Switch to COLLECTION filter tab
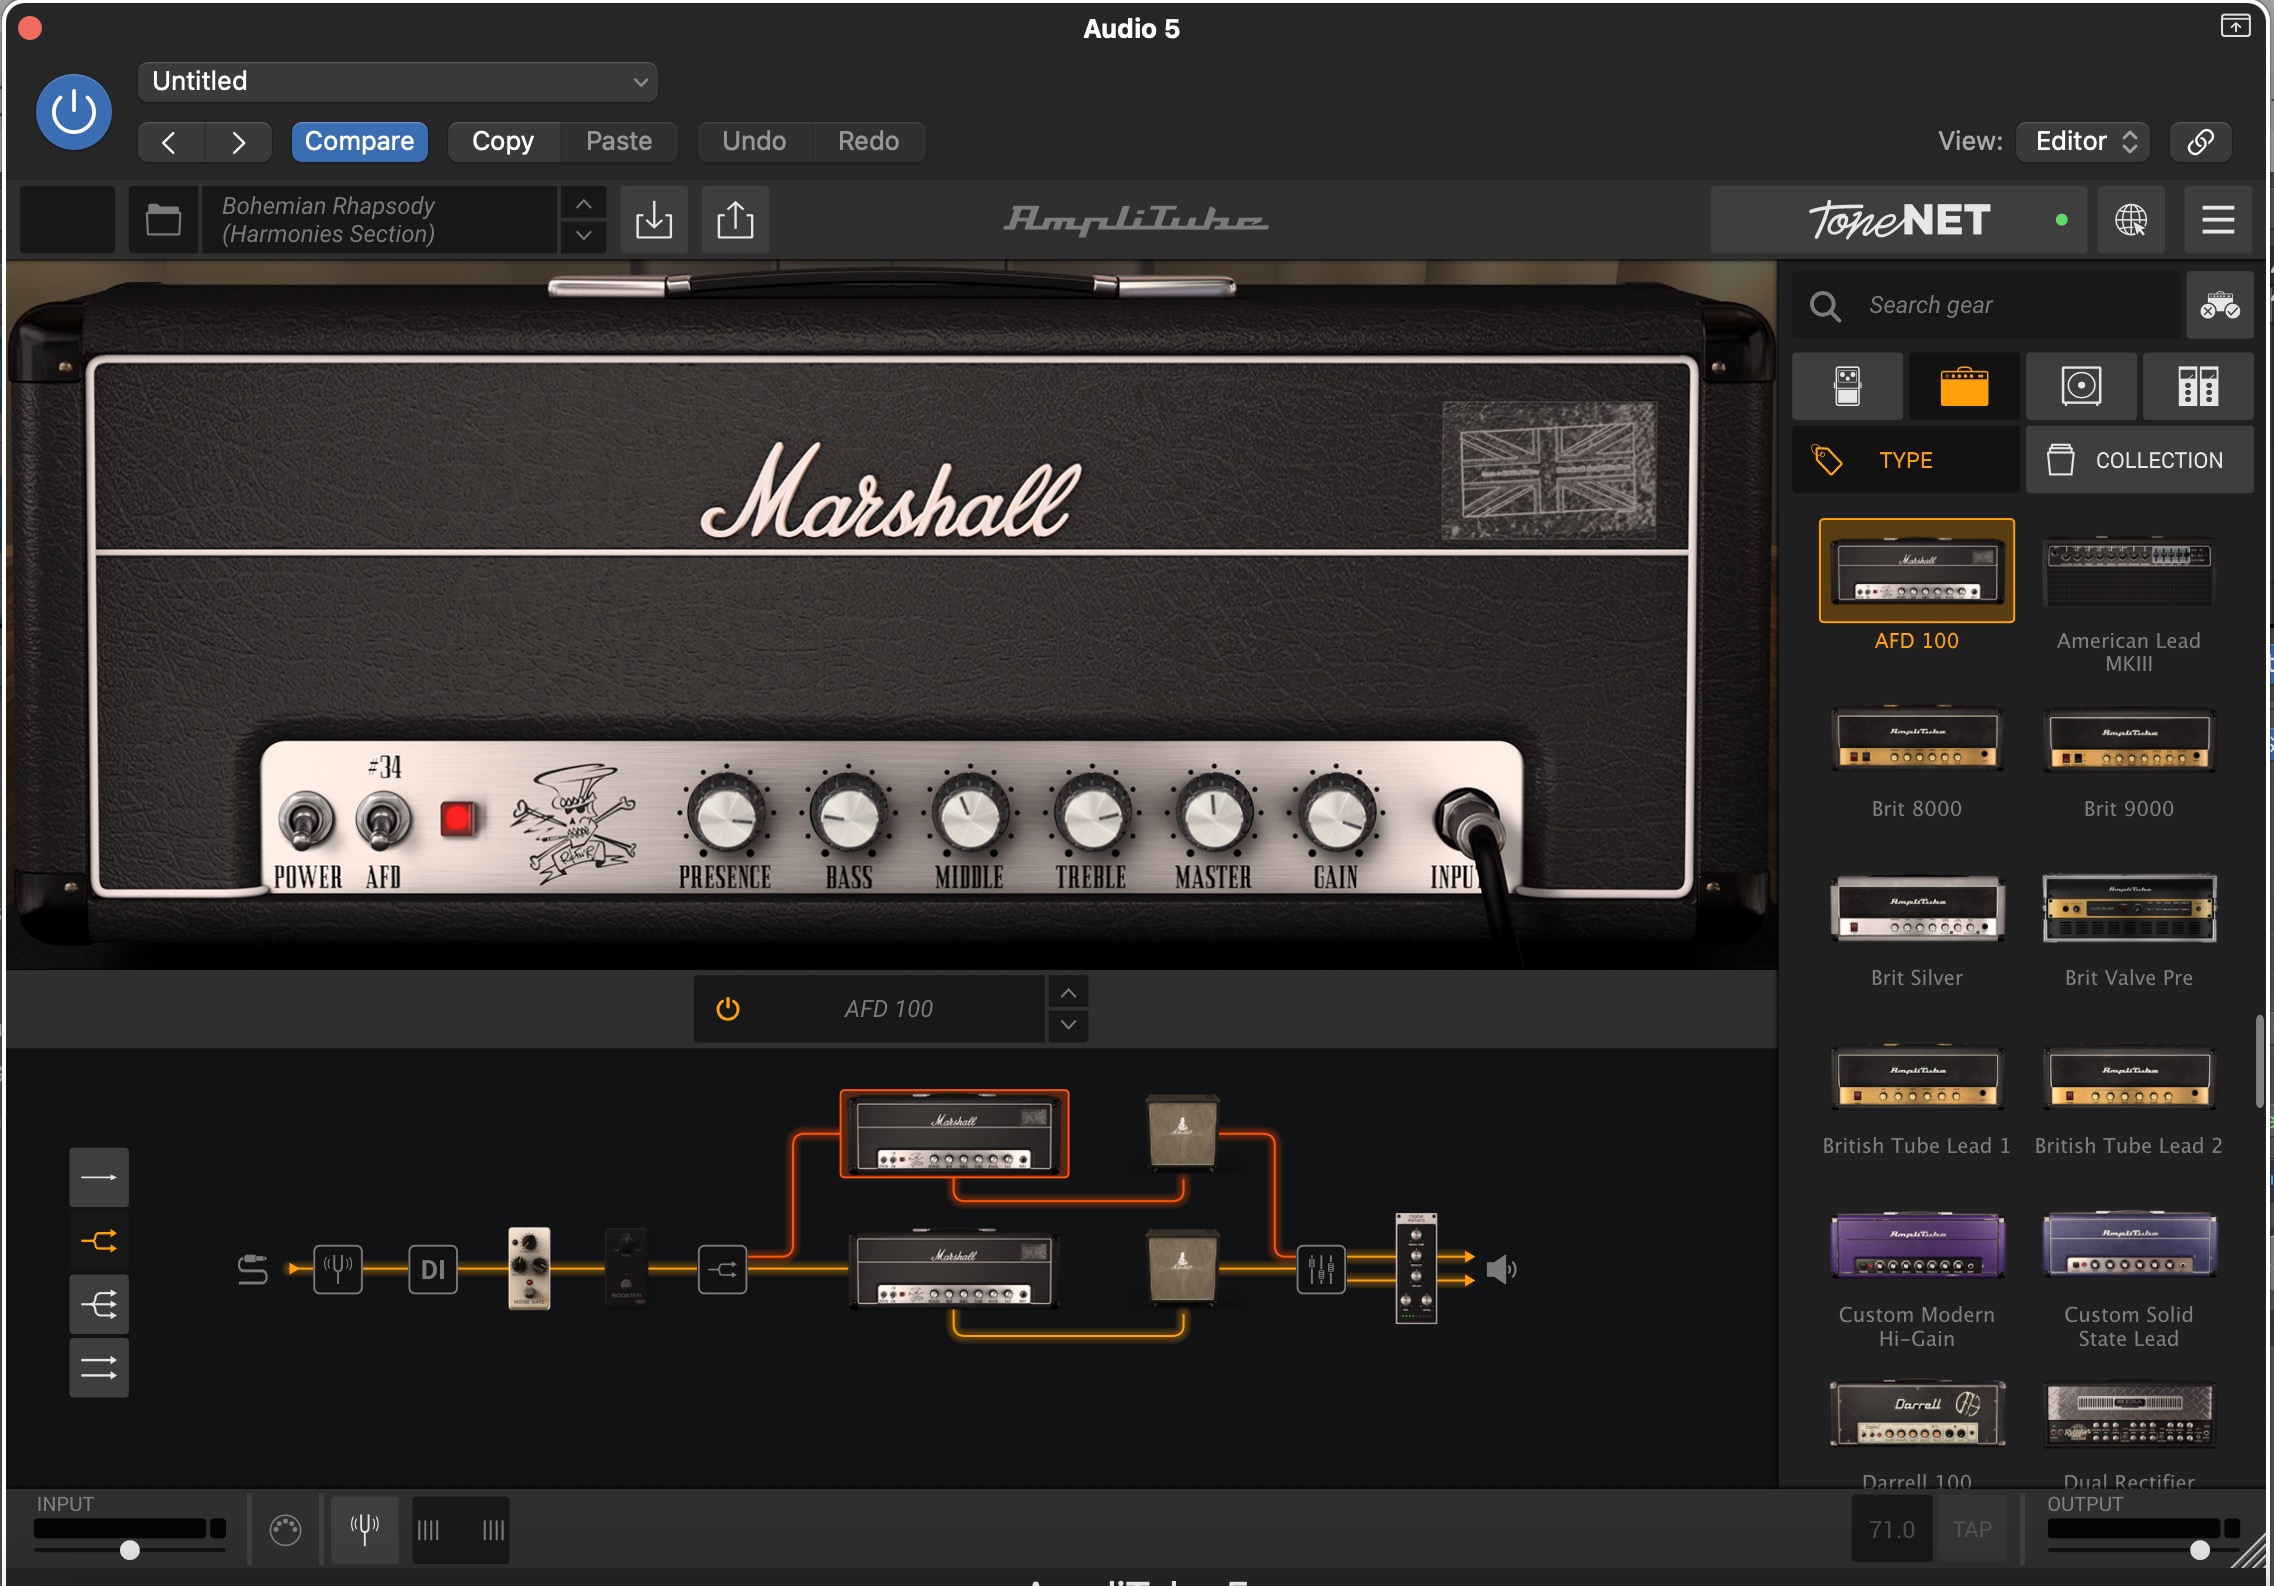 click(2140, 460)
